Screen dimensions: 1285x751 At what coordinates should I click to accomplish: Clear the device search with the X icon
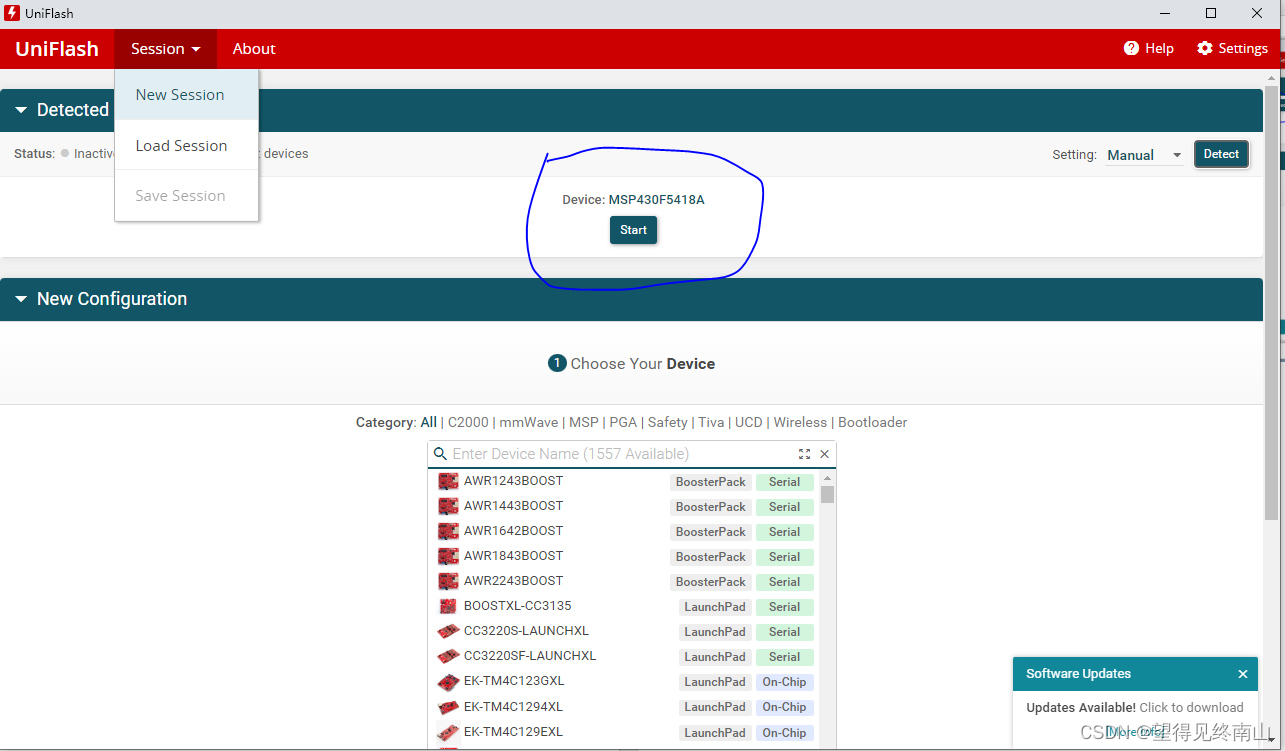(x=823, y=453)
